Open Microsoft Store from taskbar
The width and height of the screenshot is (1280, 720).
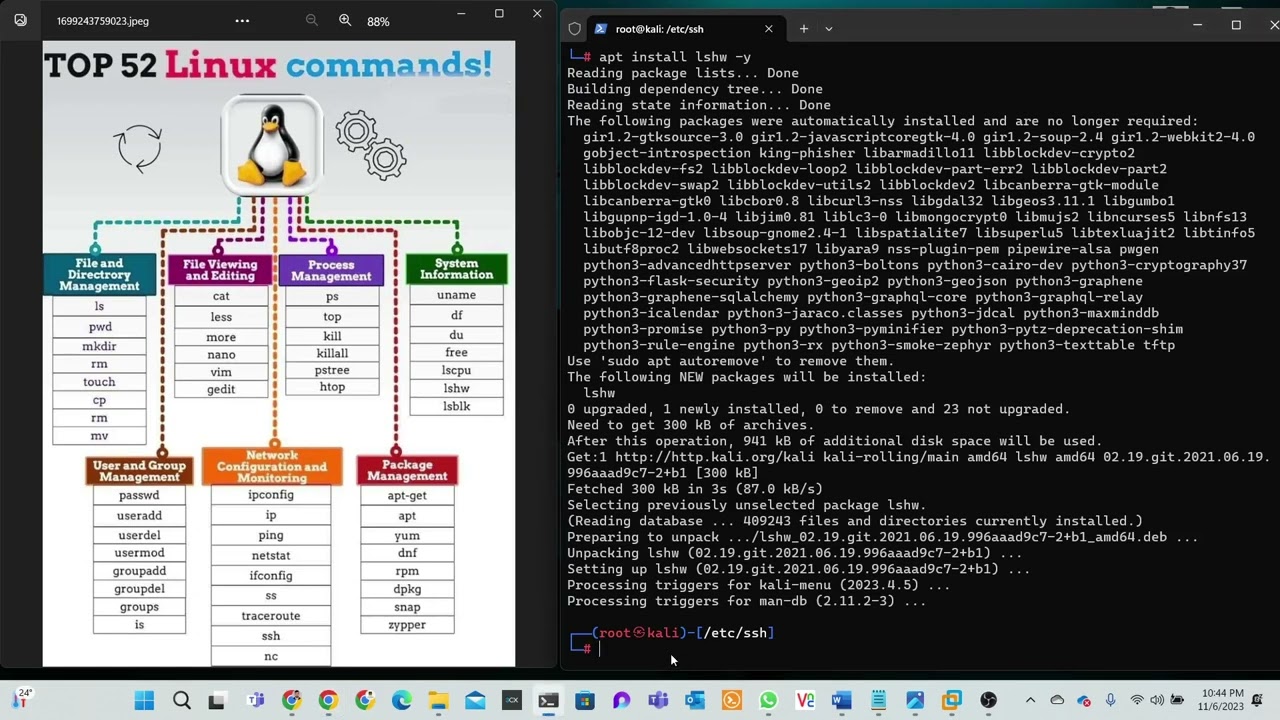pyautogui.click(x=585, y=700)
